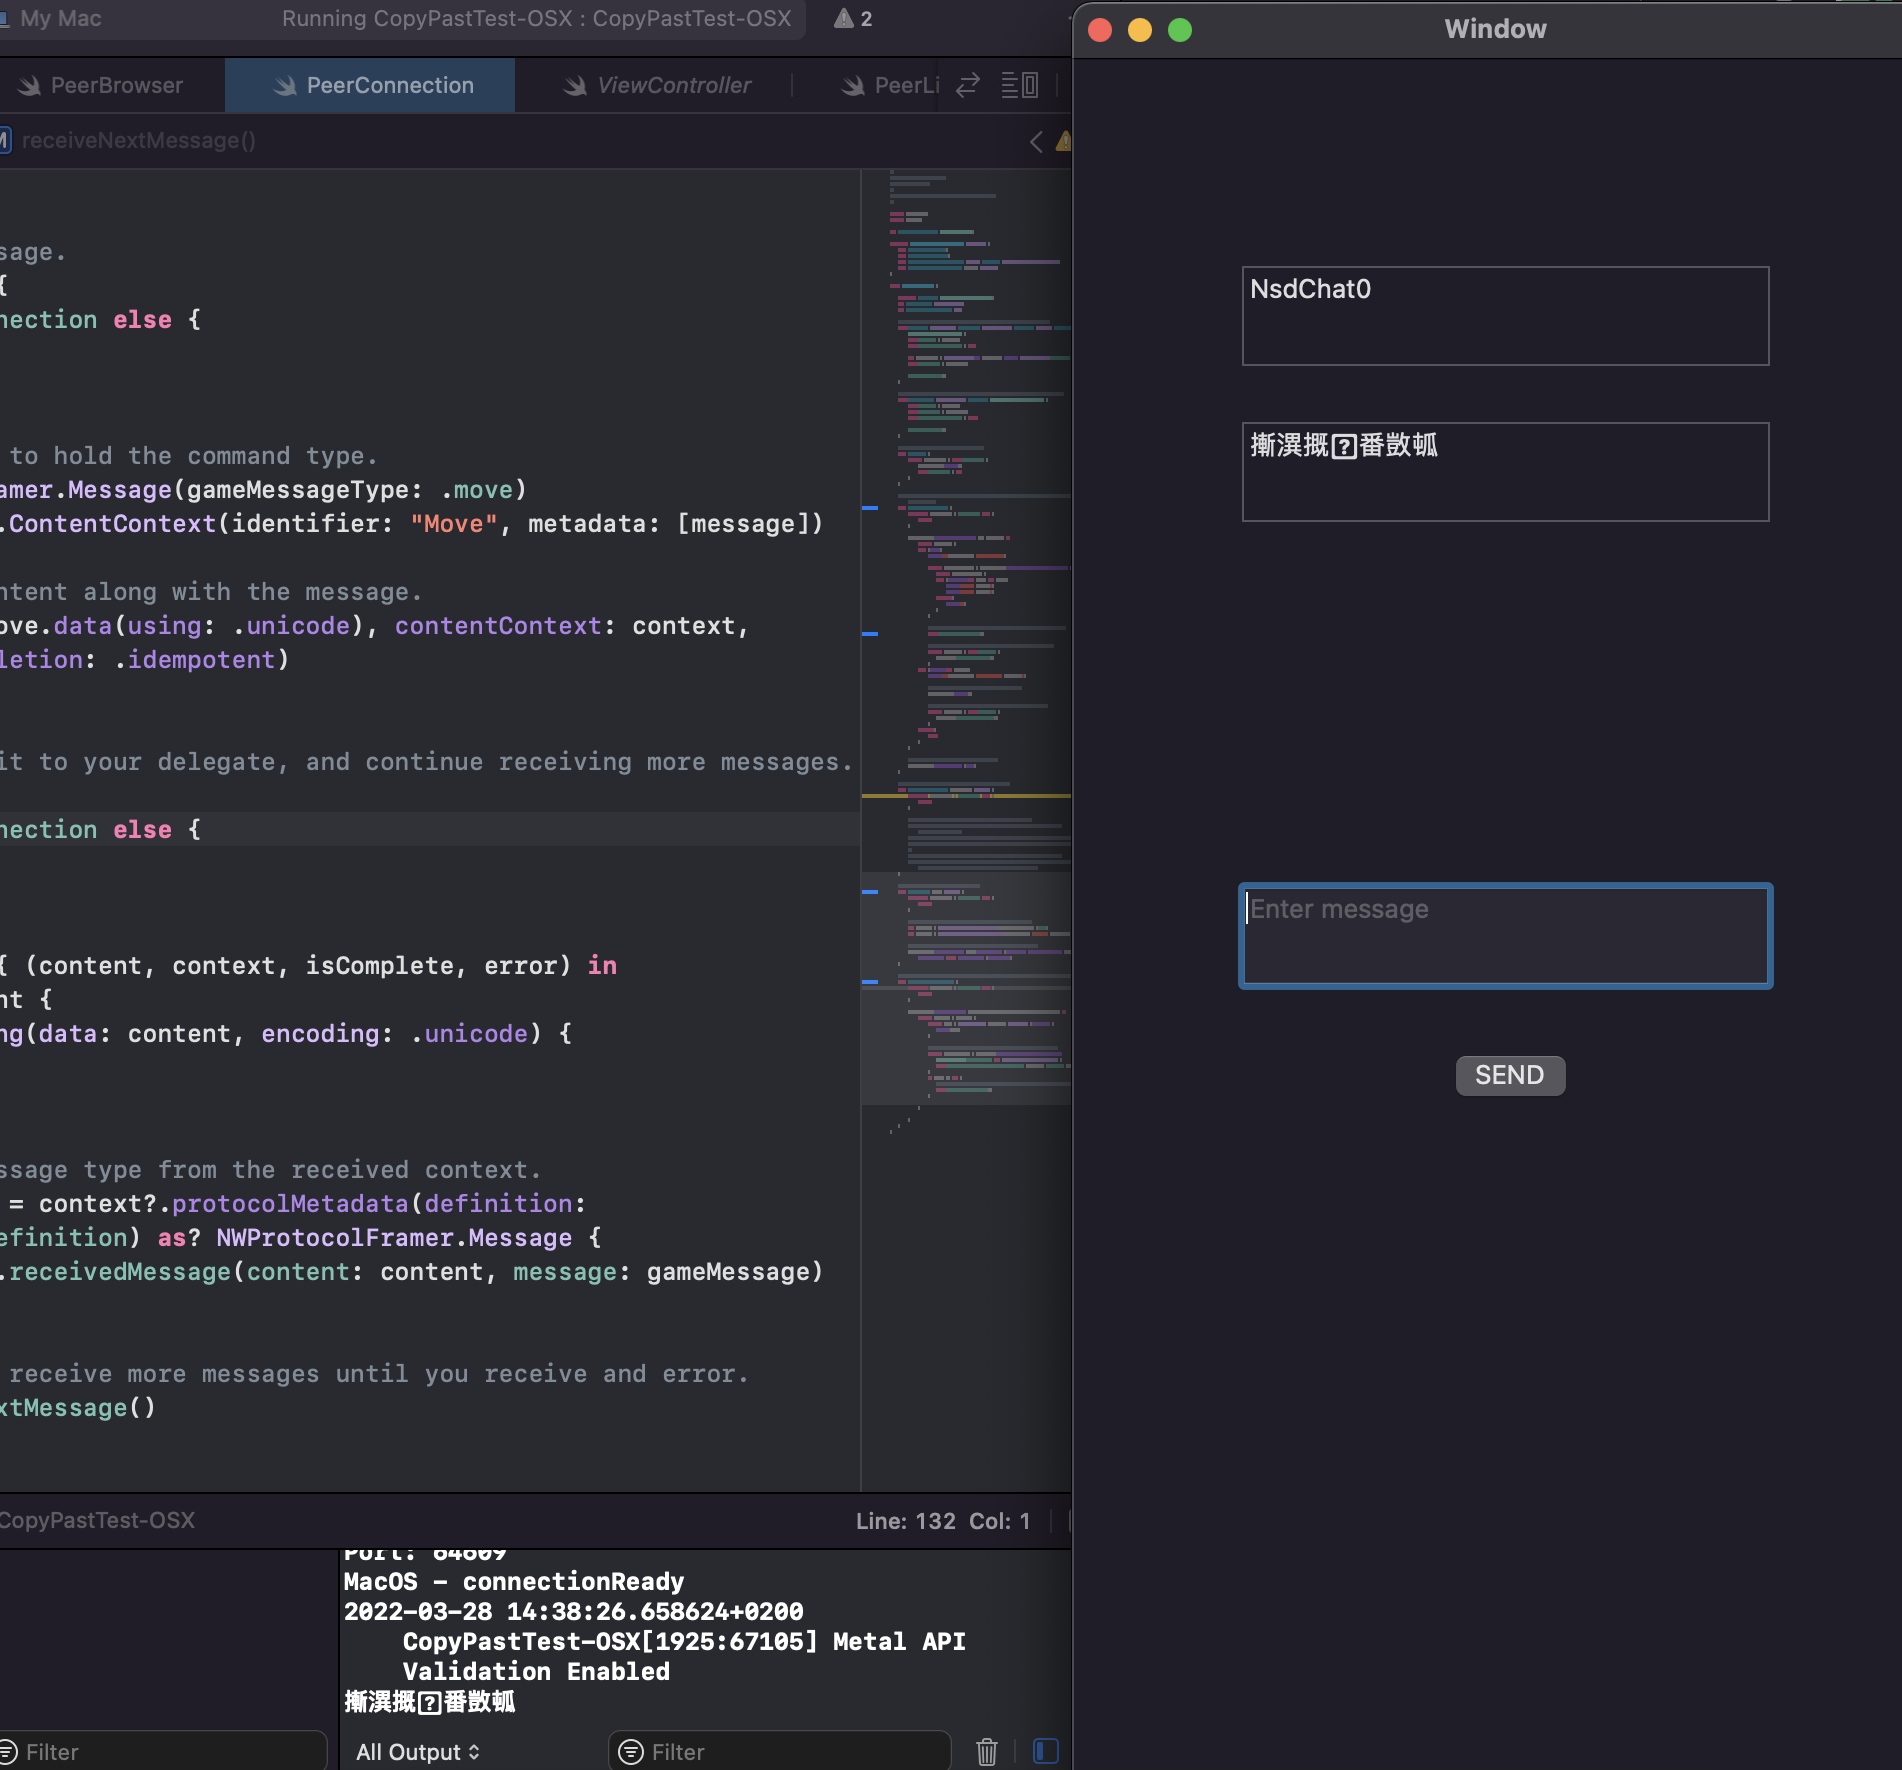
Task: Click the CopyPastTest-OSX label in debug bar
Action: (x=97, y=1521)
